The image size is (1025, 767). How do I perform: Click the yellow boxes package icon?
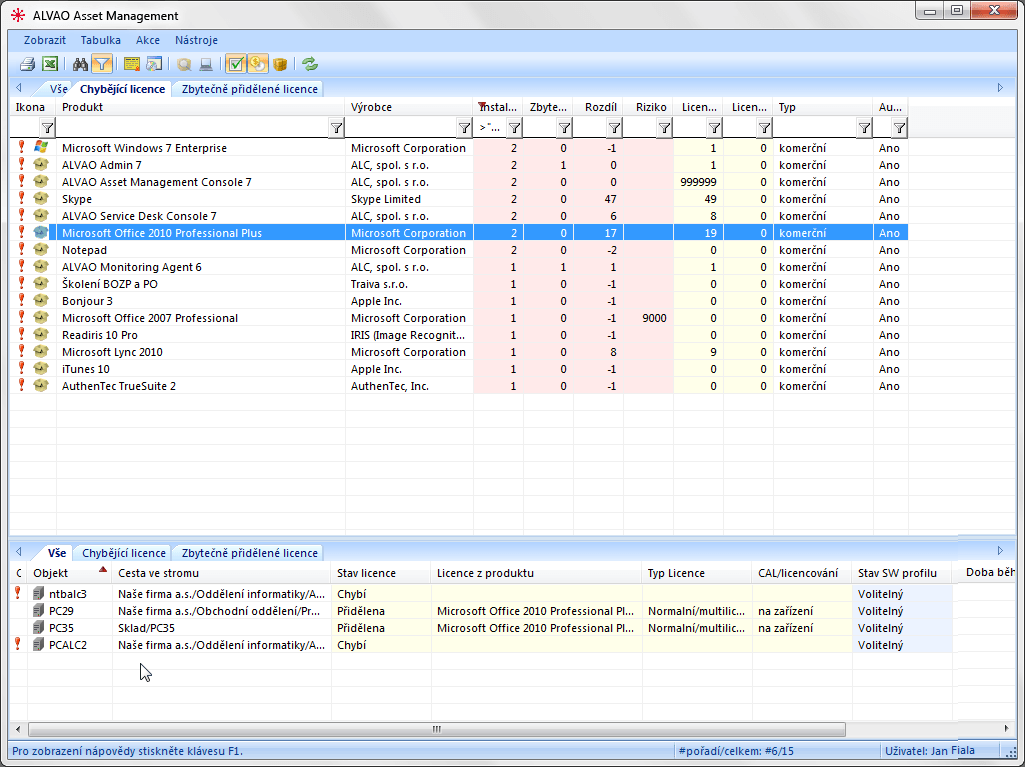pos(280,64)
